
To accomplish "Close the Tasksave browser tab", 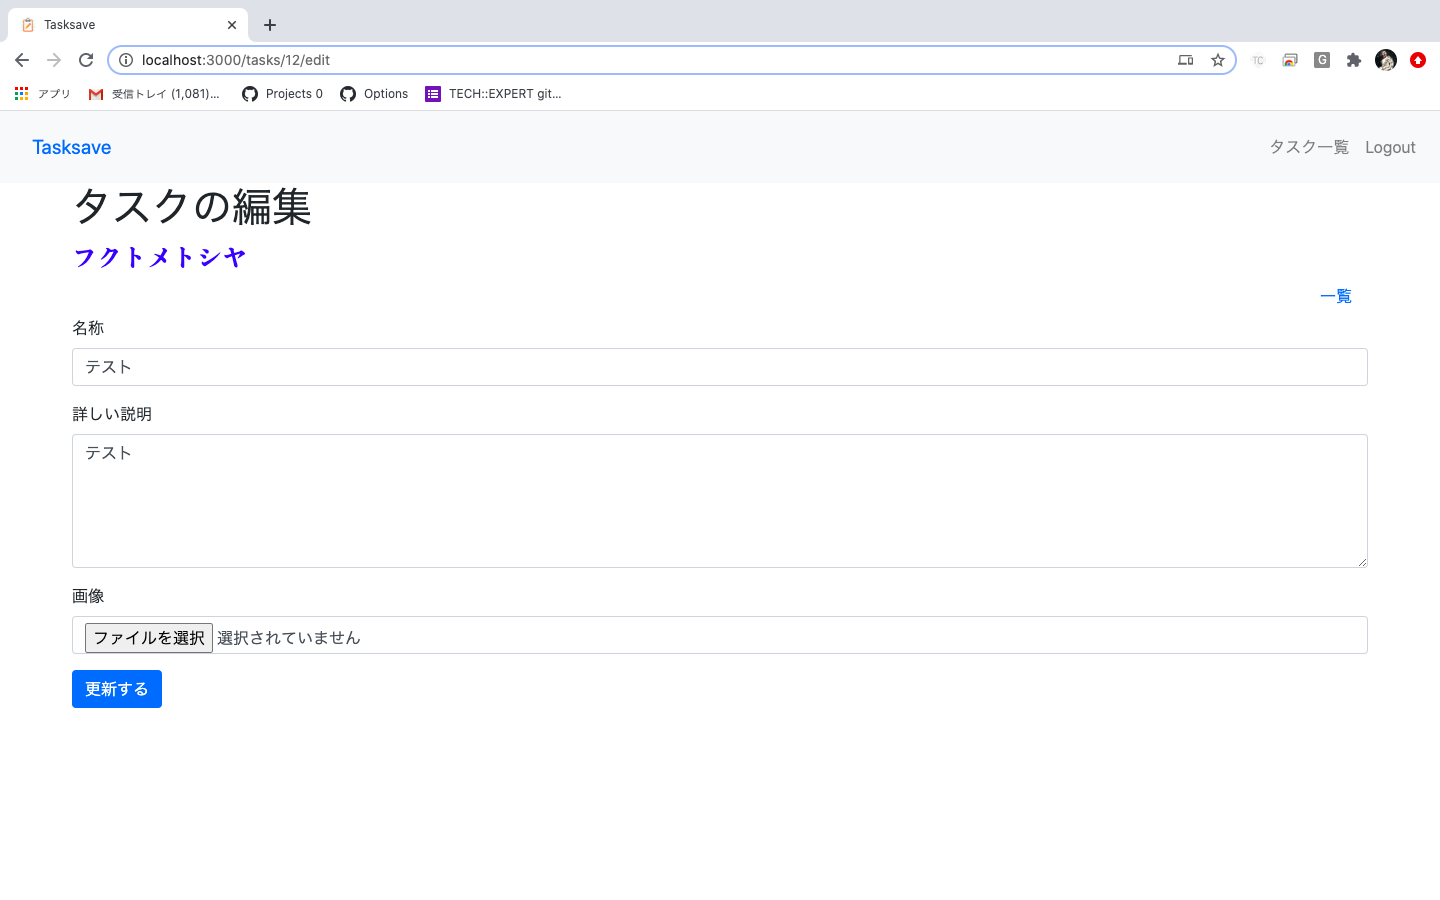I will tap(232, 25).
